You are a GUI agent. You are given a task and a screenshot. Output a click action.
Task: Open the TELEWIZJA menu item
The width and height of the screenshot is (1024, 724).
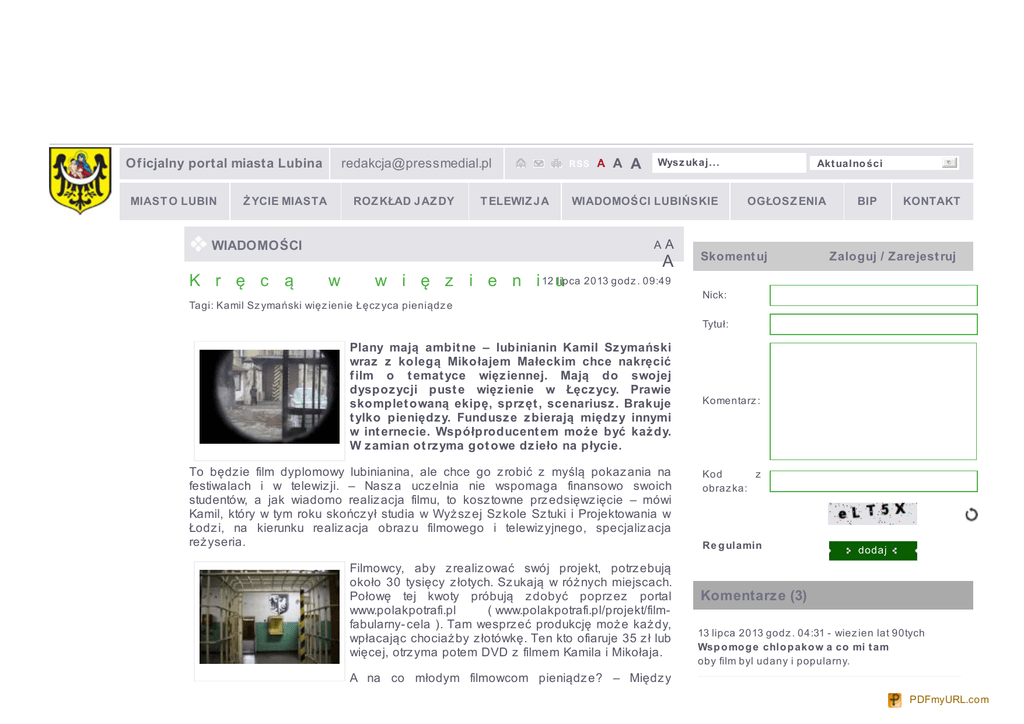coord(514,201)
